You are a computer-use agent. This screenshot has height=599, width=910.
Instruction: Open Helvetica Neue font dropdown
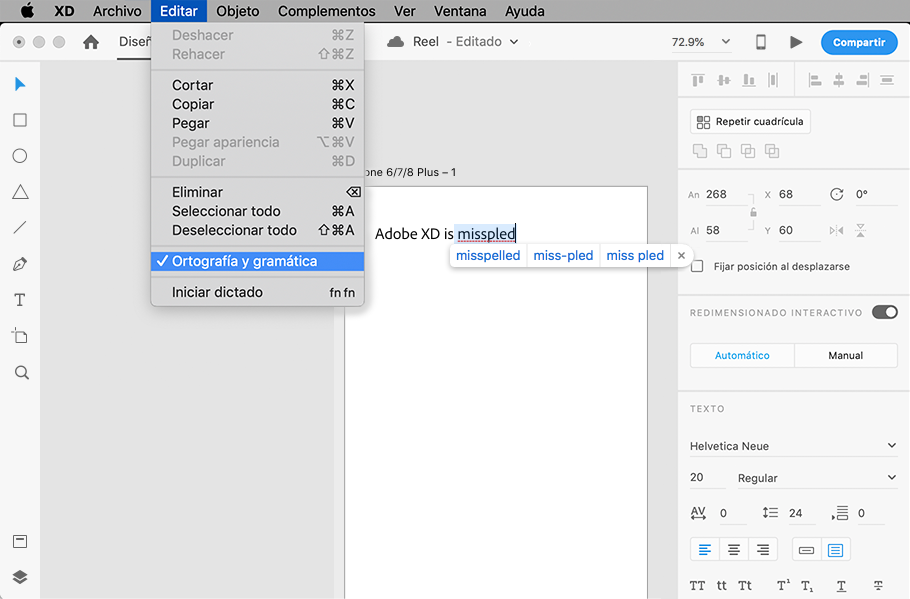[793, 446]
